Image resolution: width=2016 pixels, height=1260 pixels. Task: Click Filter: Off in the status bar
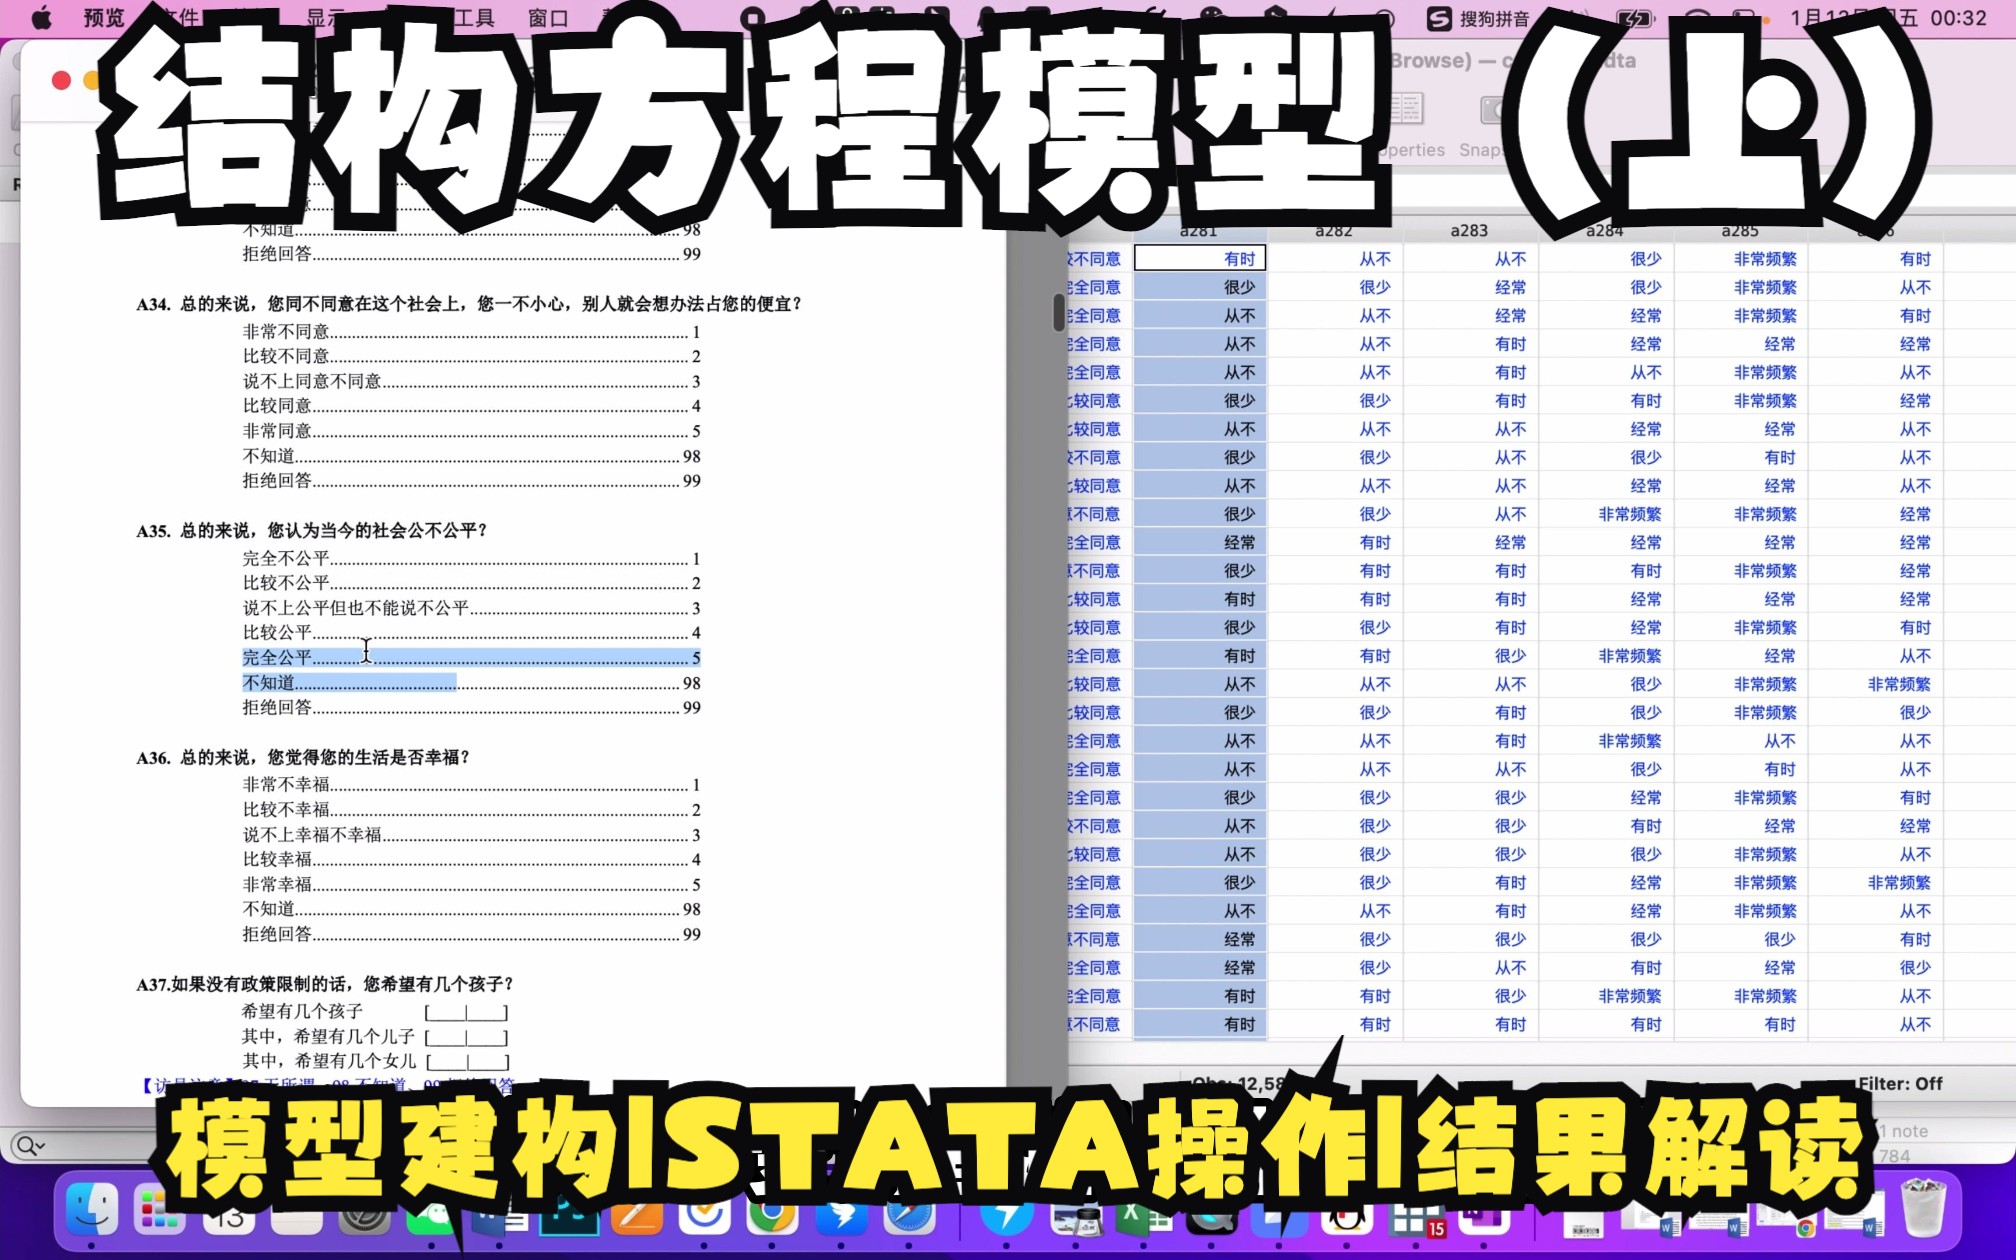1900,1084
